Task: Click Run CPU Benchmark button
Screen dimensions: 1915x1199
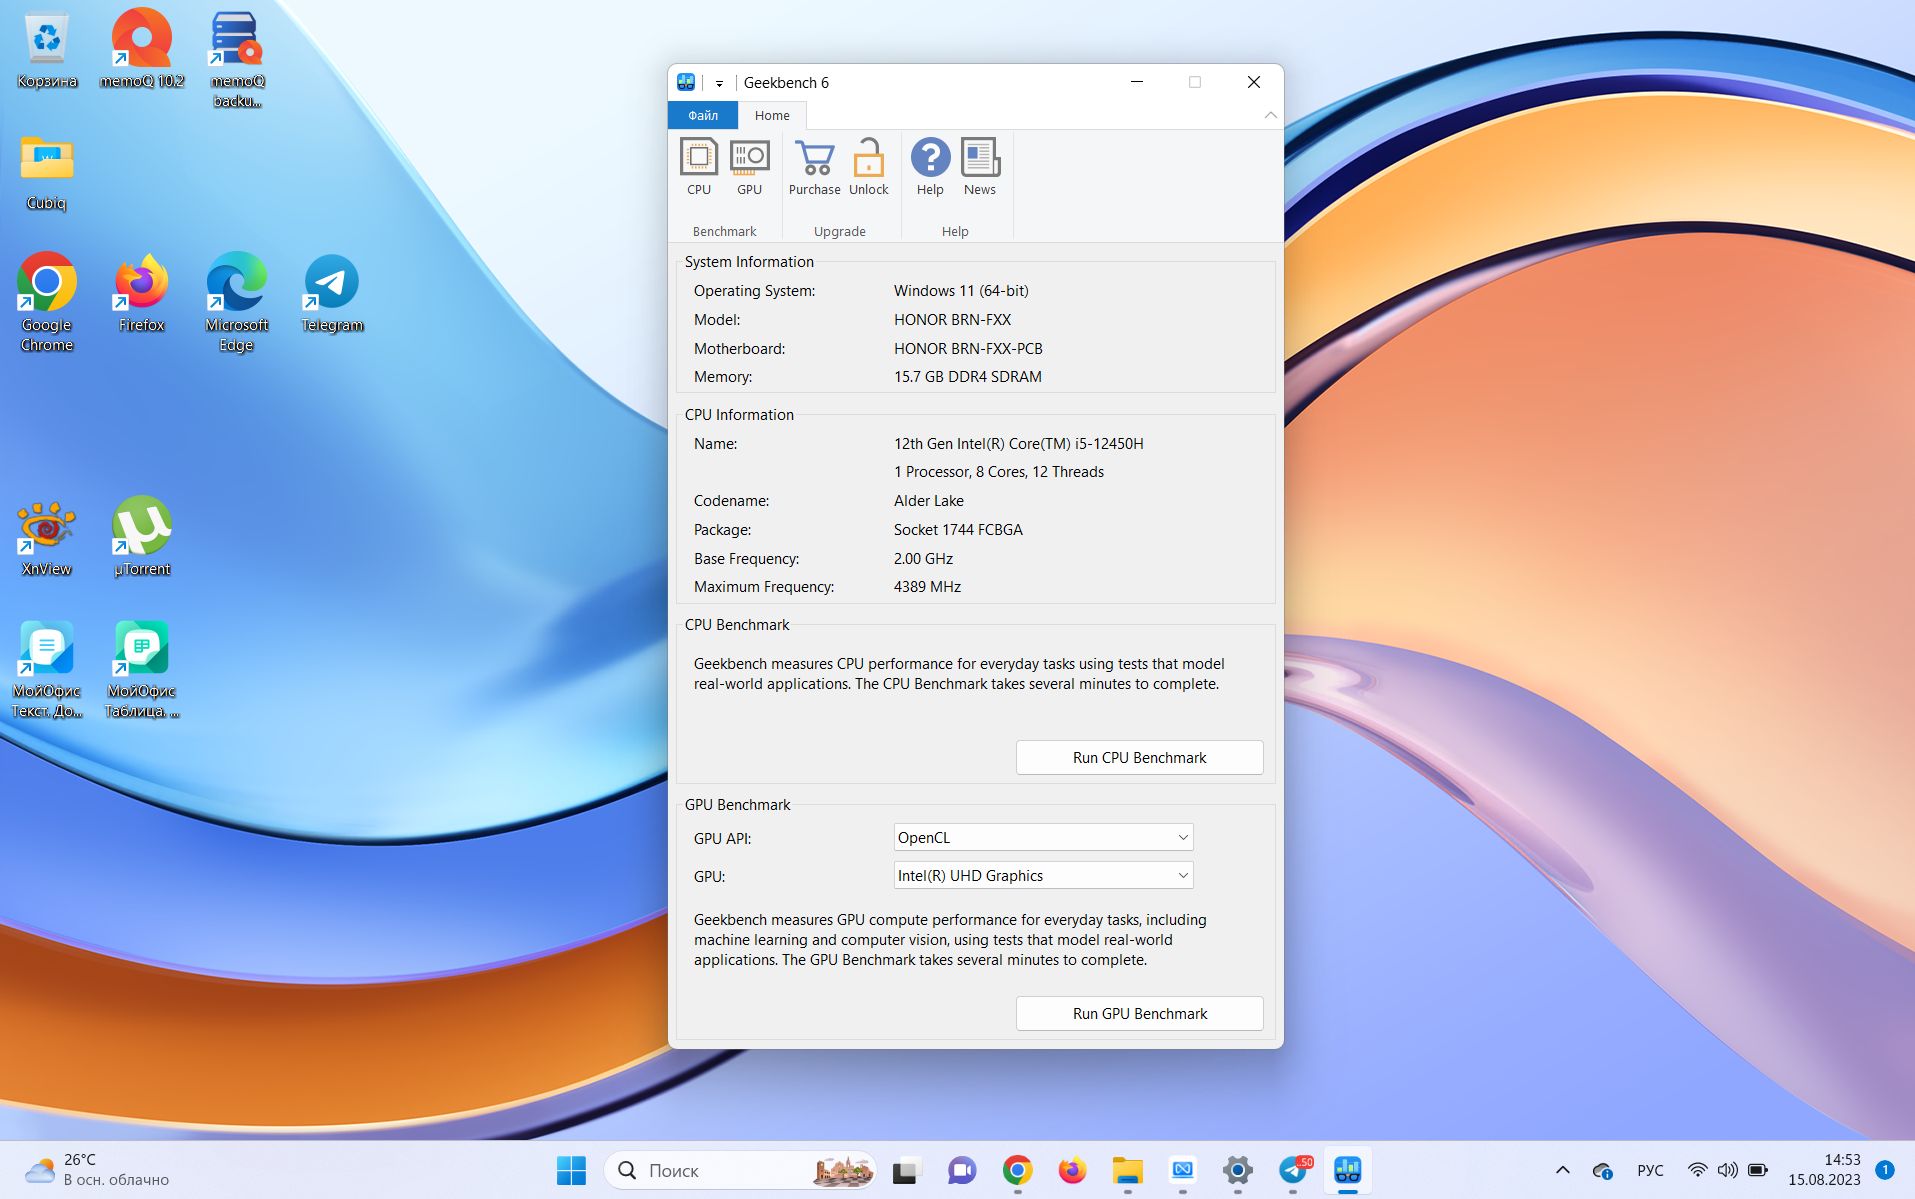Action: 1139,757
